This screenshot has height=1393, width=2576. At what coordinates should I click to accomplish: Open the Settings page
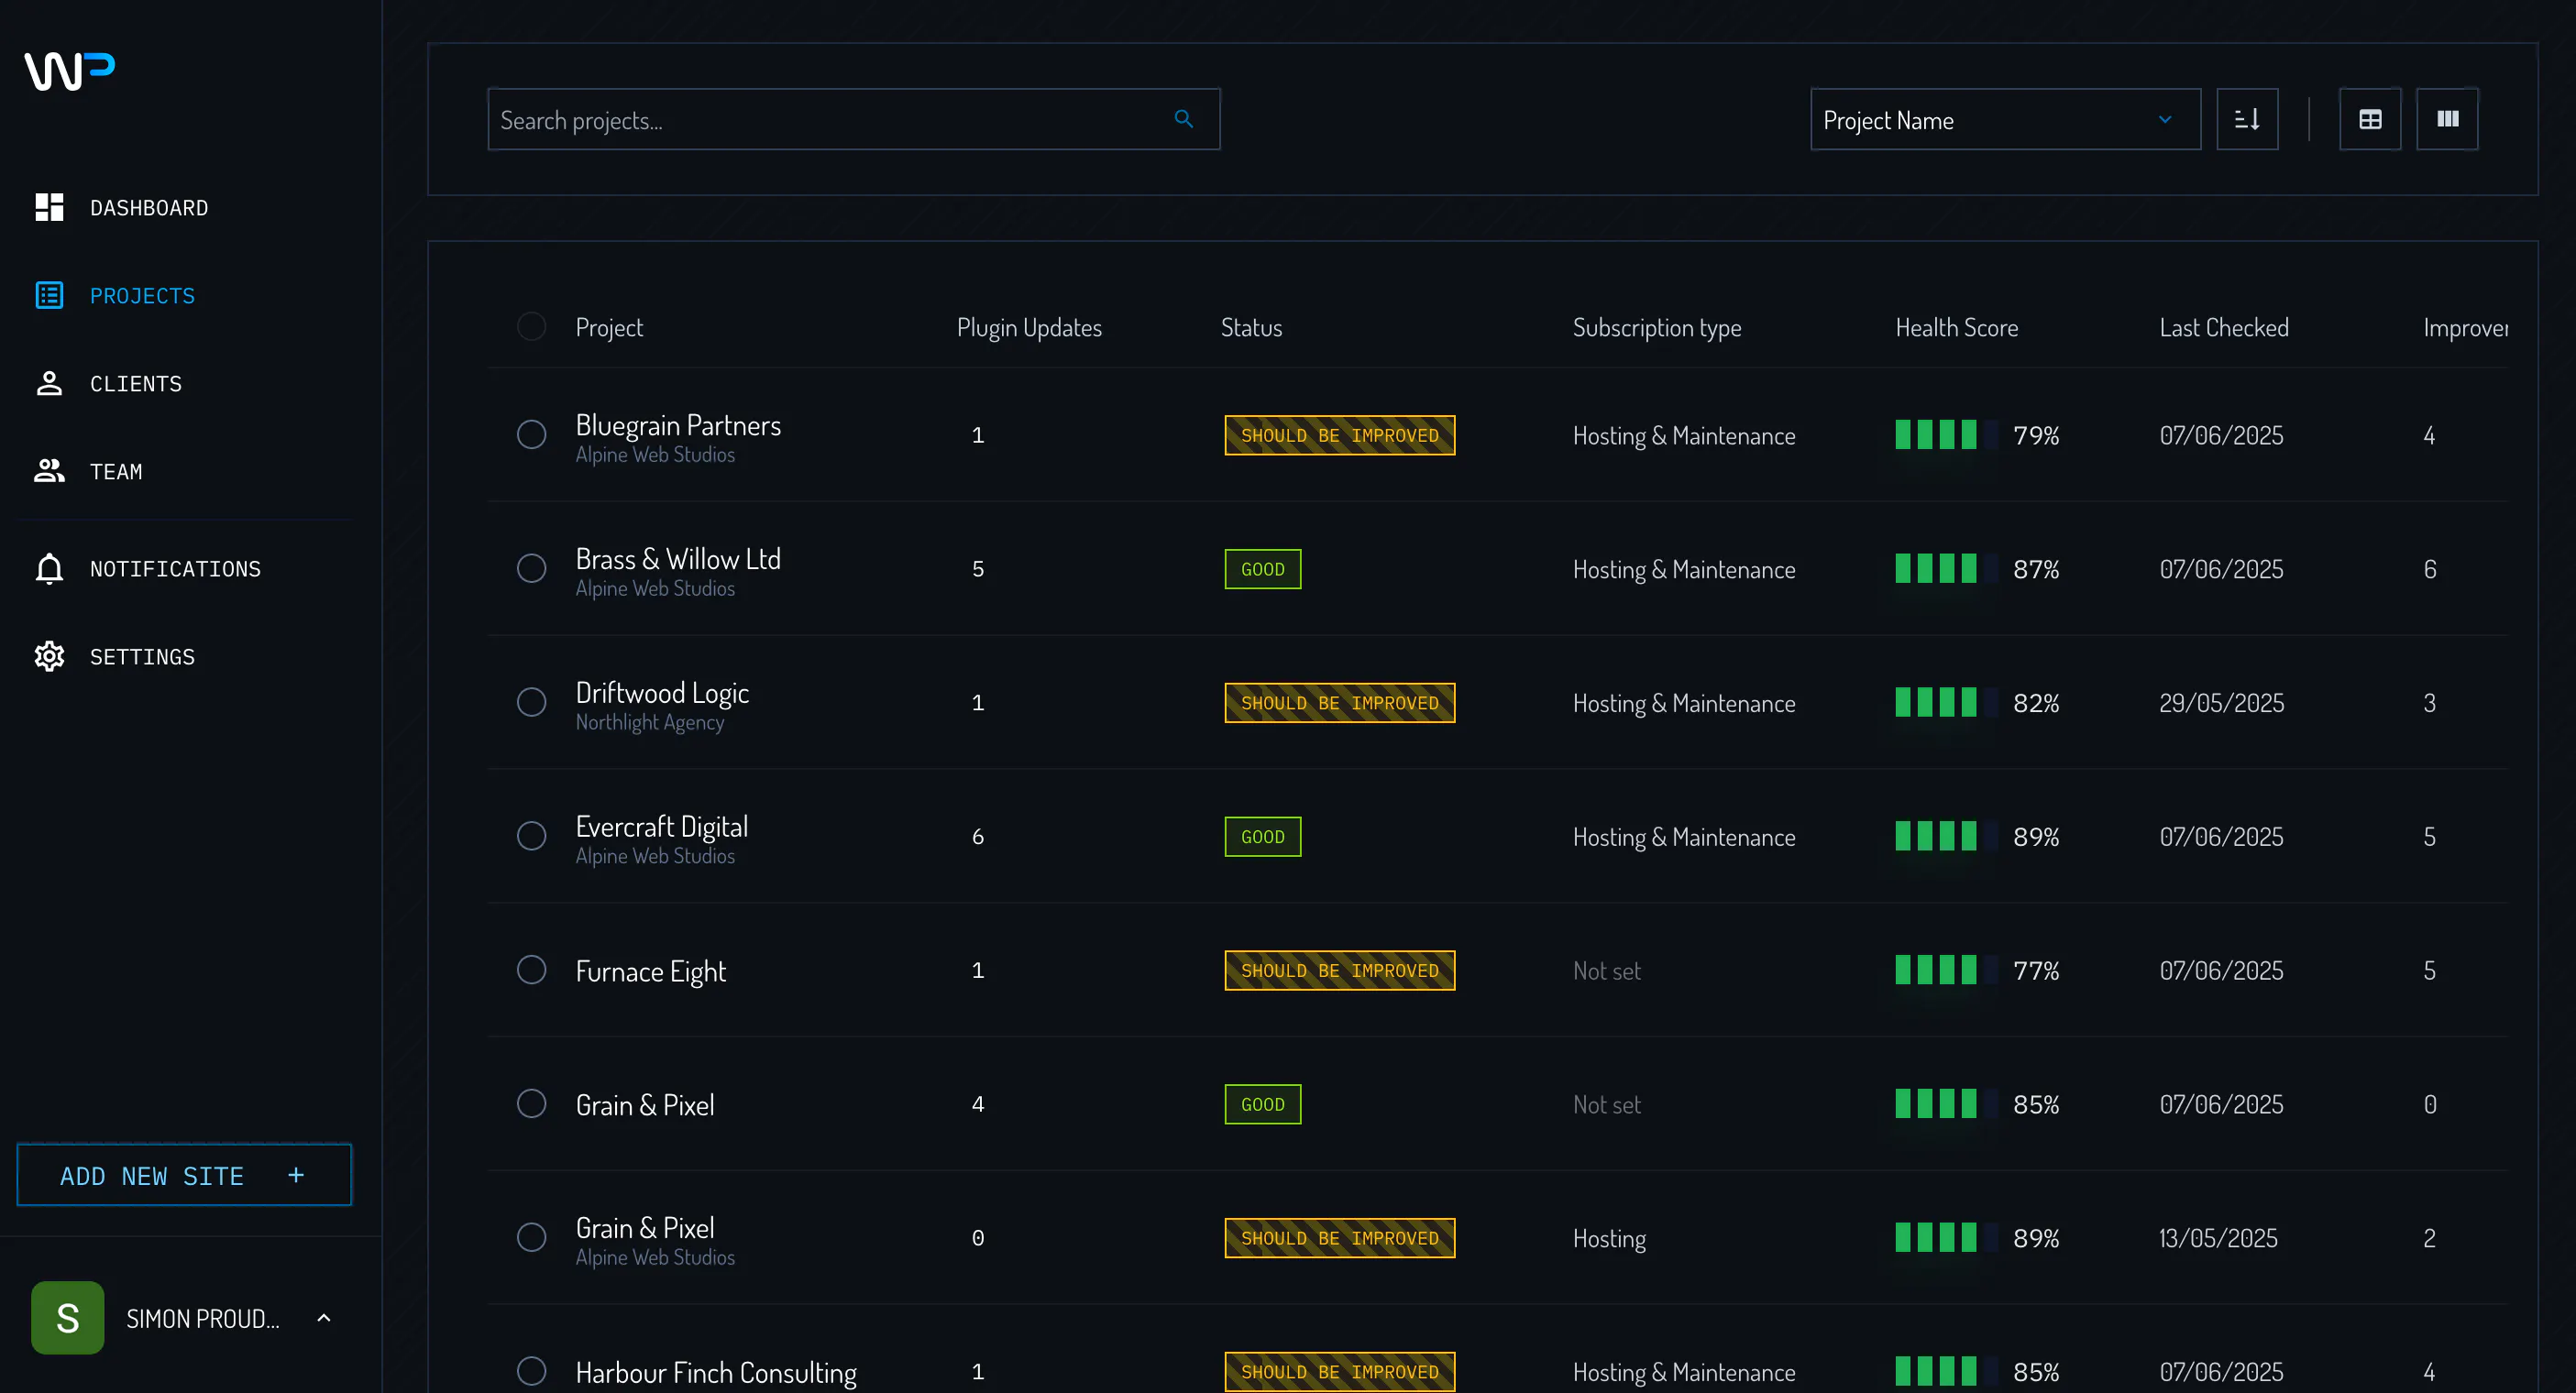[x=142, y=656]
